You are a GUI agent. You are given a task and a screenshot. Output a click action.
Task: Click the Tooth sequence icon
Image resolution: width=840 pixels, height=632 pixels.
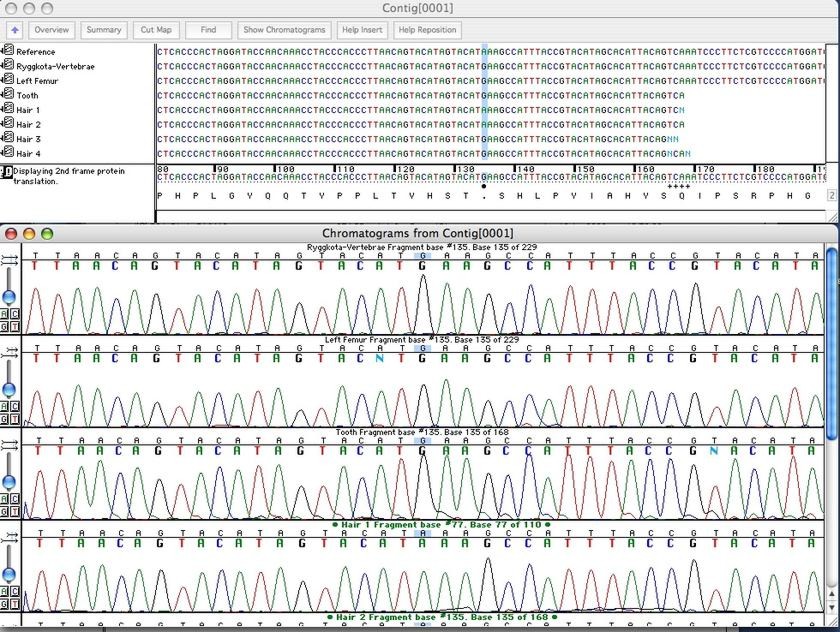pyautogui.click(x=8, y=95)
